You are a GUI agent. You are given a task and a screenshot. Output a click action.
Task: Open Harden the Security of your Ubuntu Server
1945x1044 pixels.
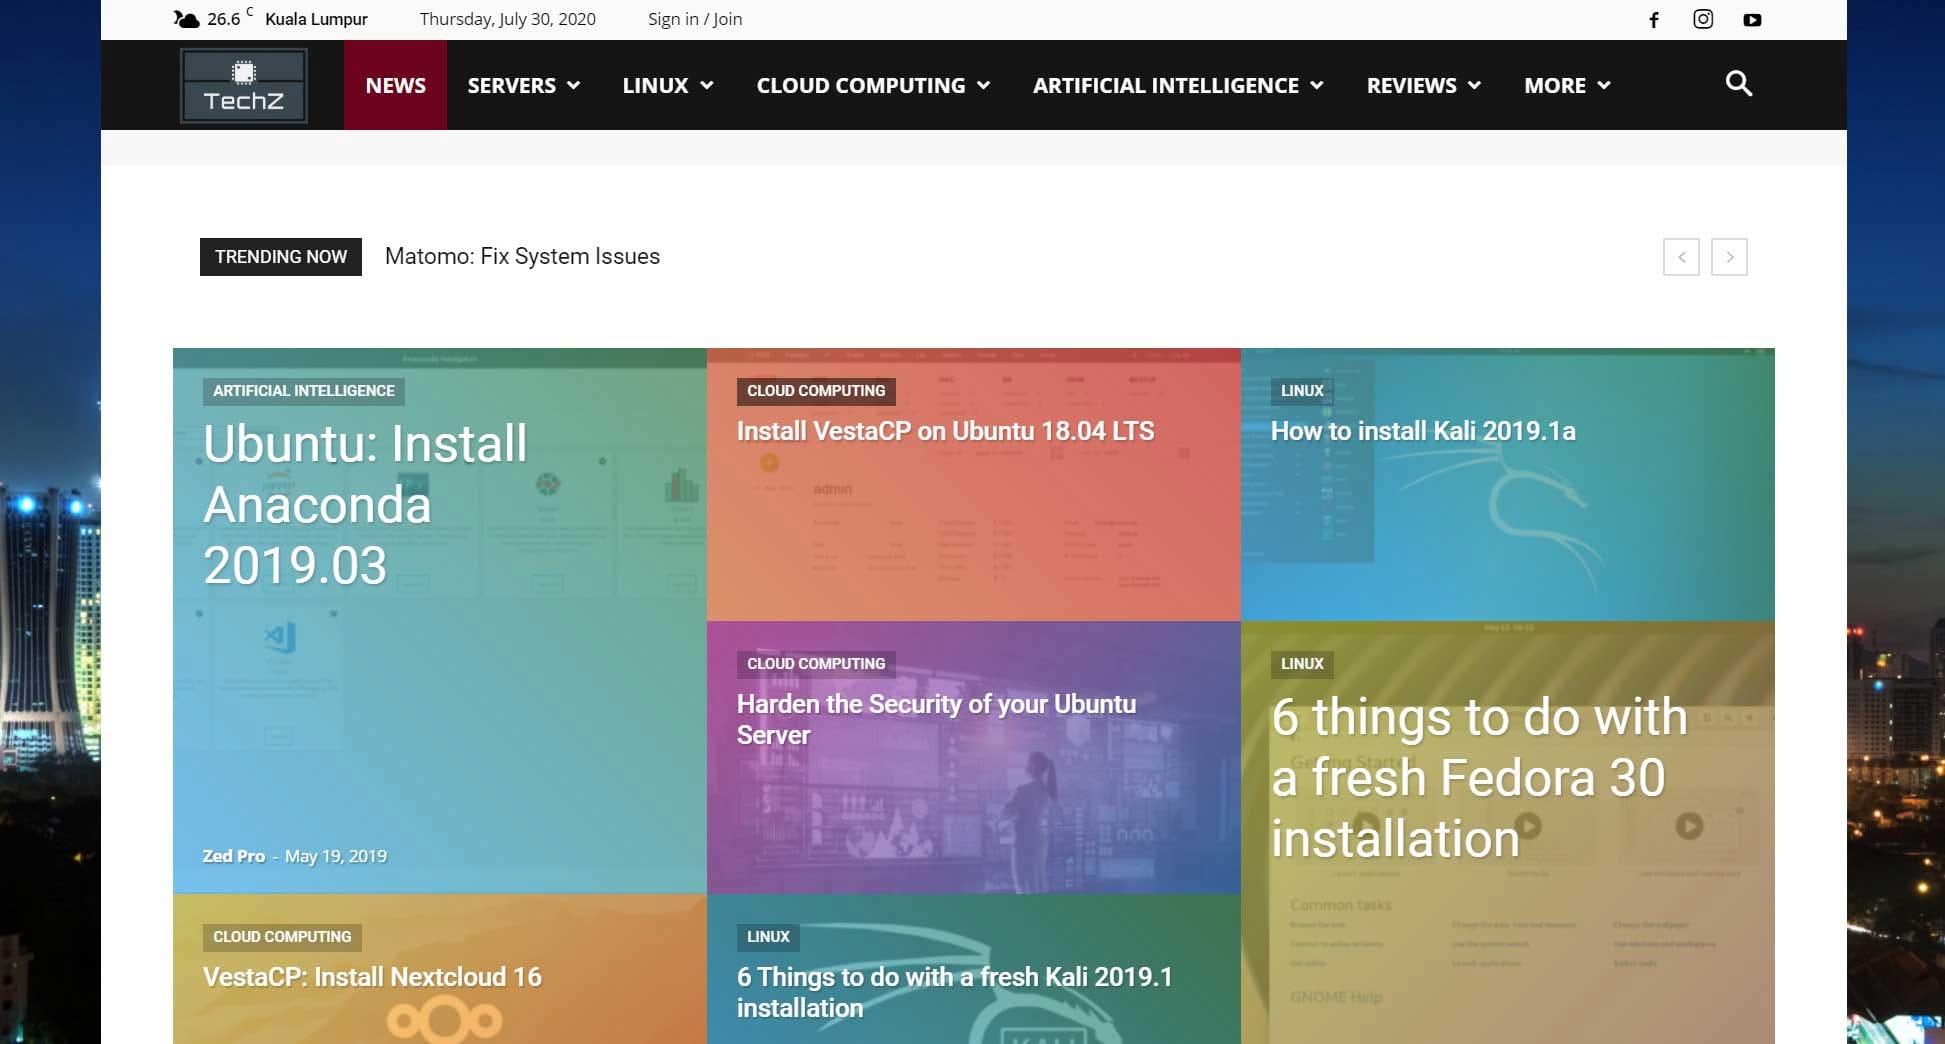pyautogui.click(x=936, y=719)
